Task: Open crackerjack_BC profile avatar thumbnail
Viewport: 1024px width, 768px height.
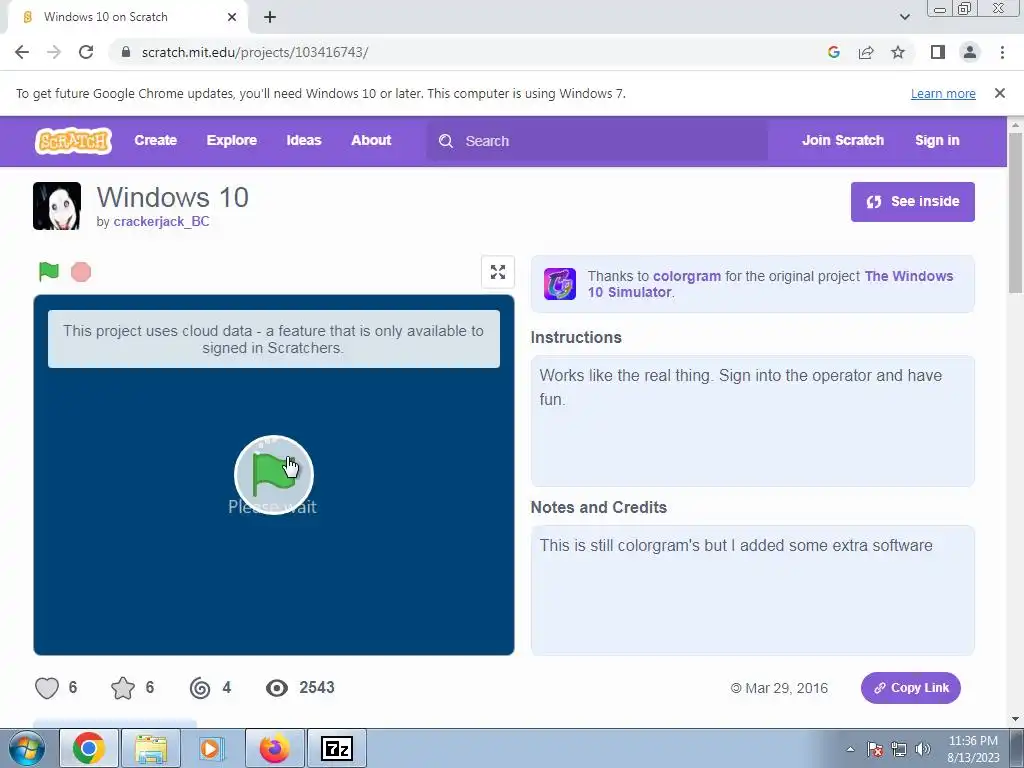Action: click(x=57, y=206)
